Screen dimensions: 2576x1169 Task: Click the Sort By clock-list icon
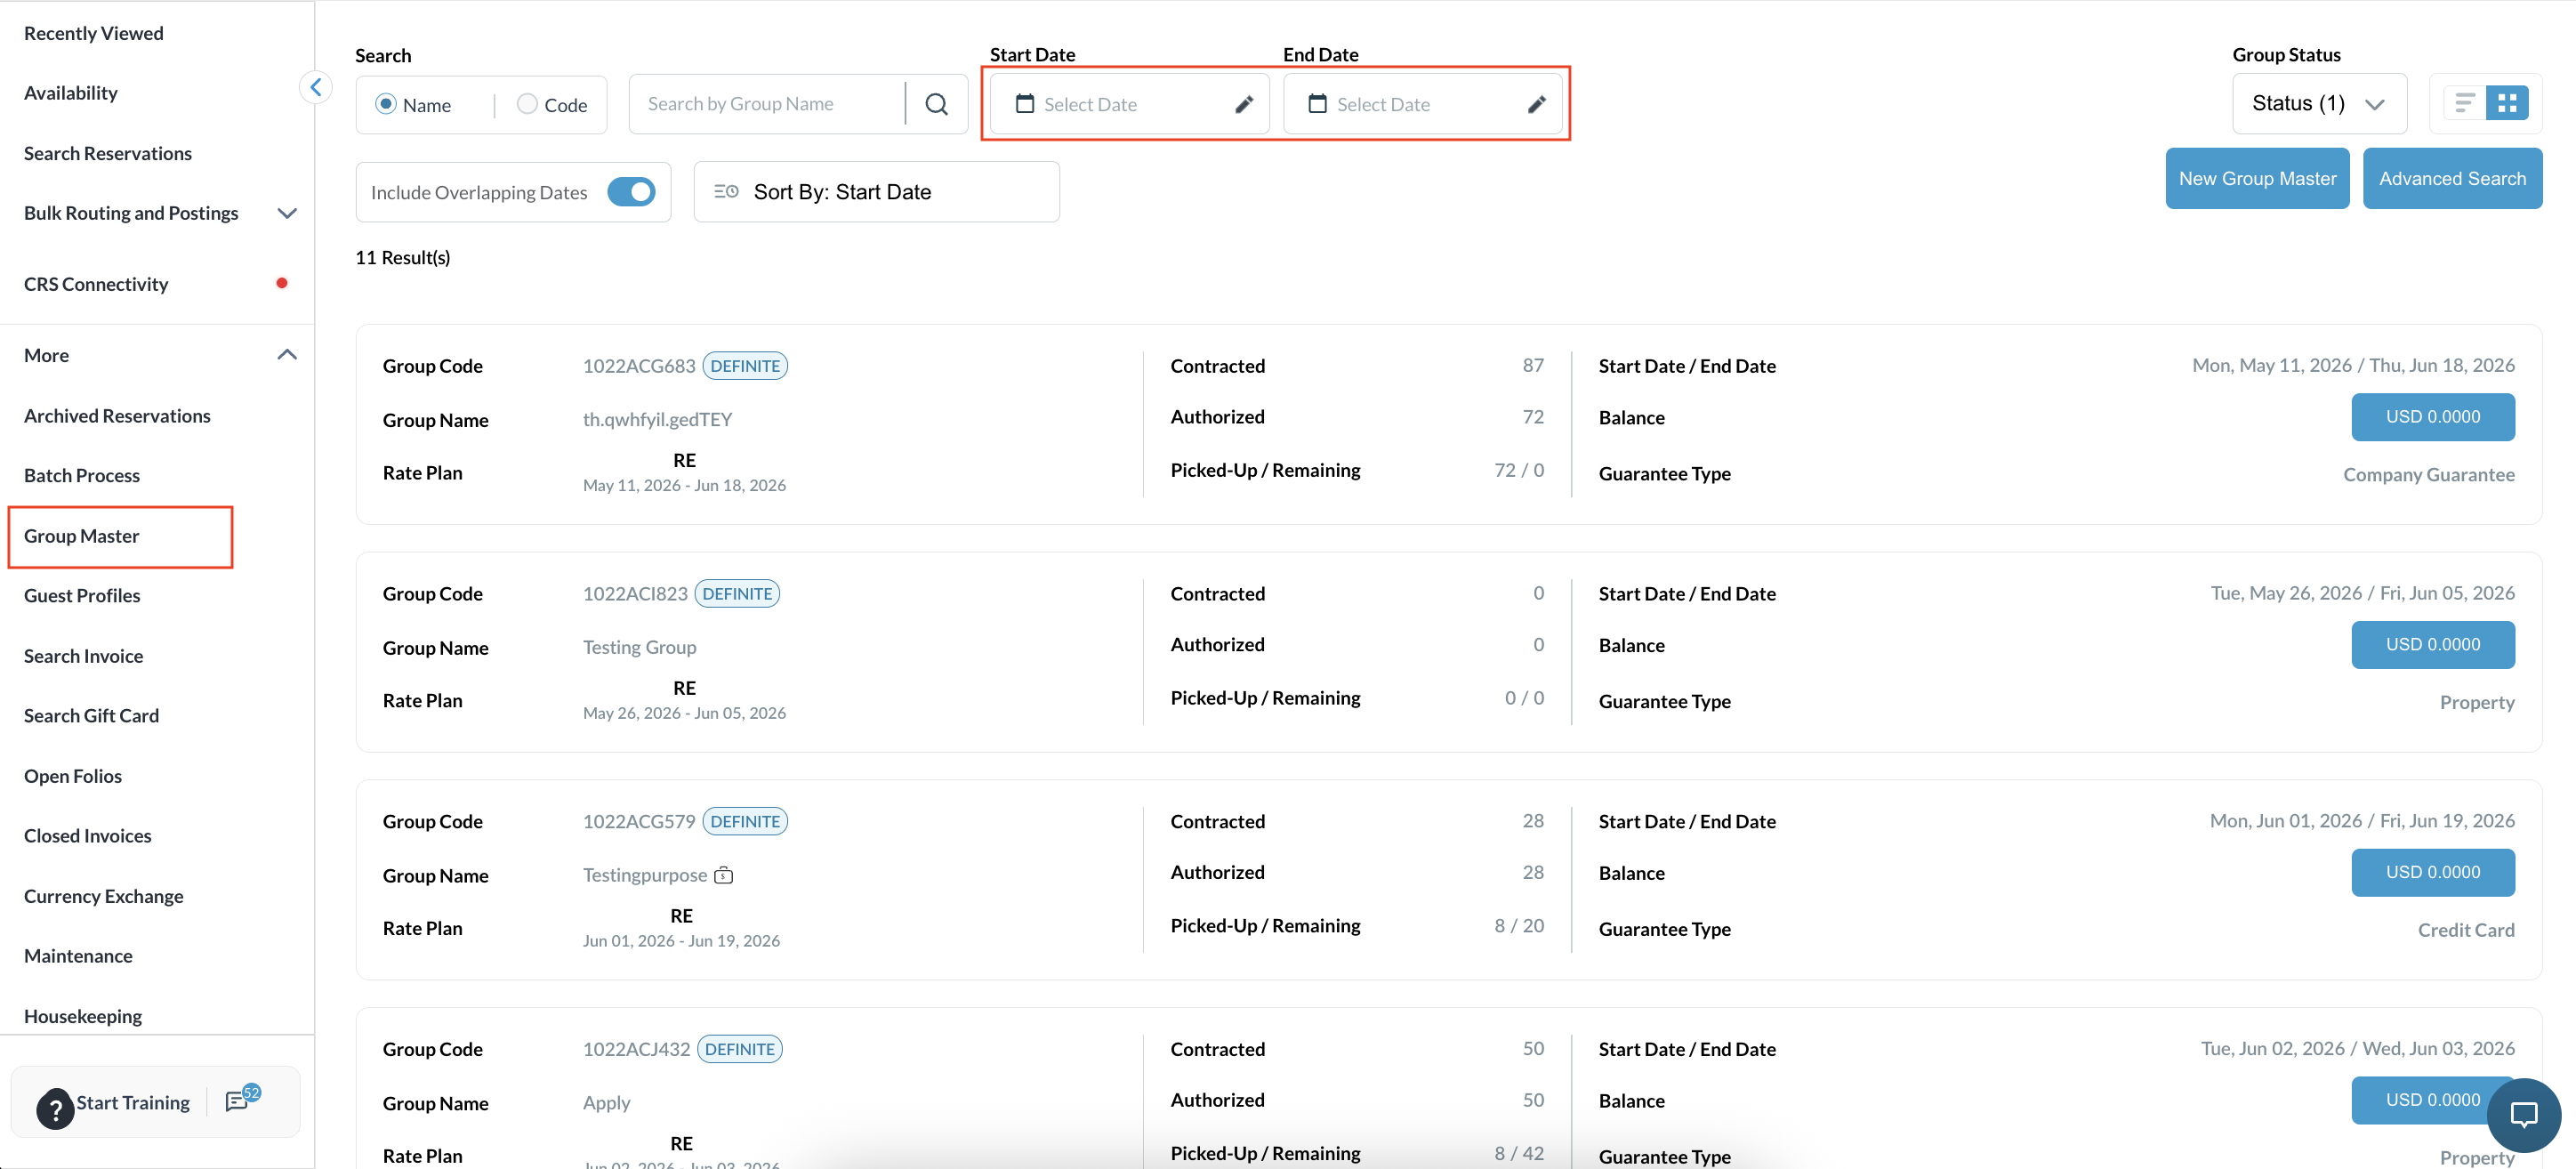tap(726, 192)
